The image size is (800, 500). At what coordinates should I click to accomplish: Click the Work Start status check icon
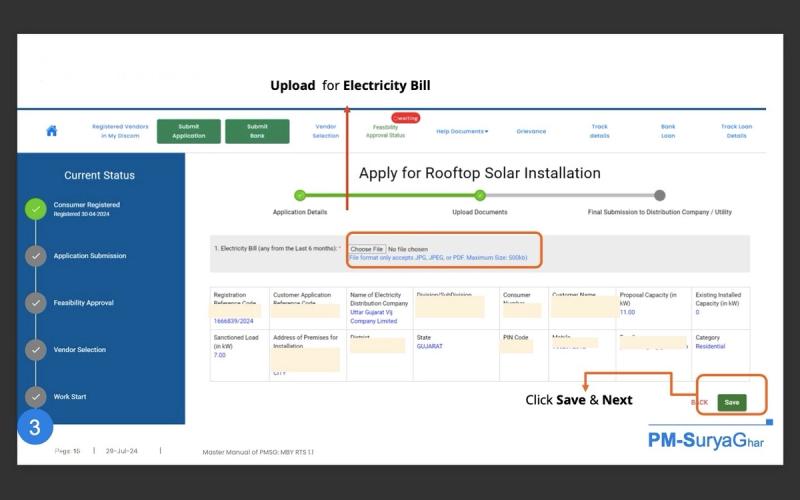(x=36, y=397)
